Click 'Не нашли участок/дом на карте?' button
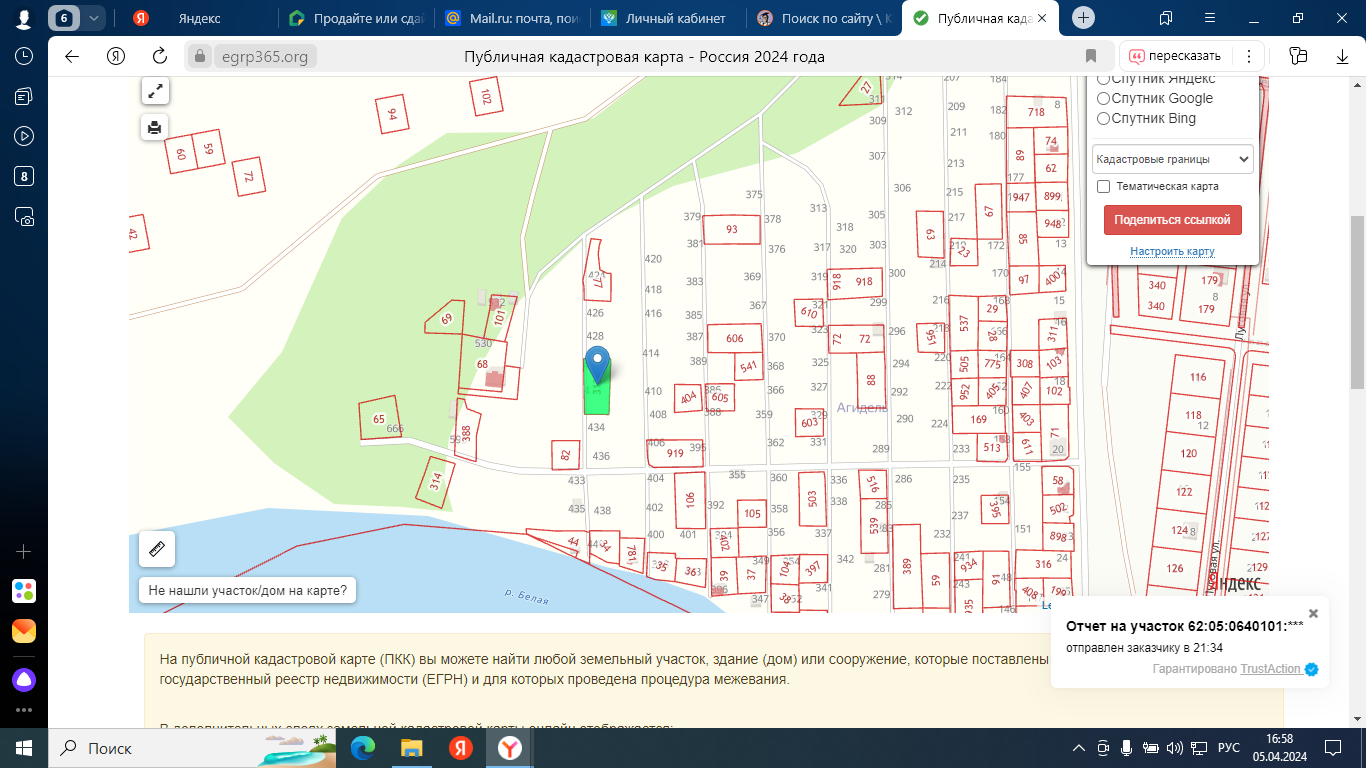1366x768 pixels. [248, 591]
